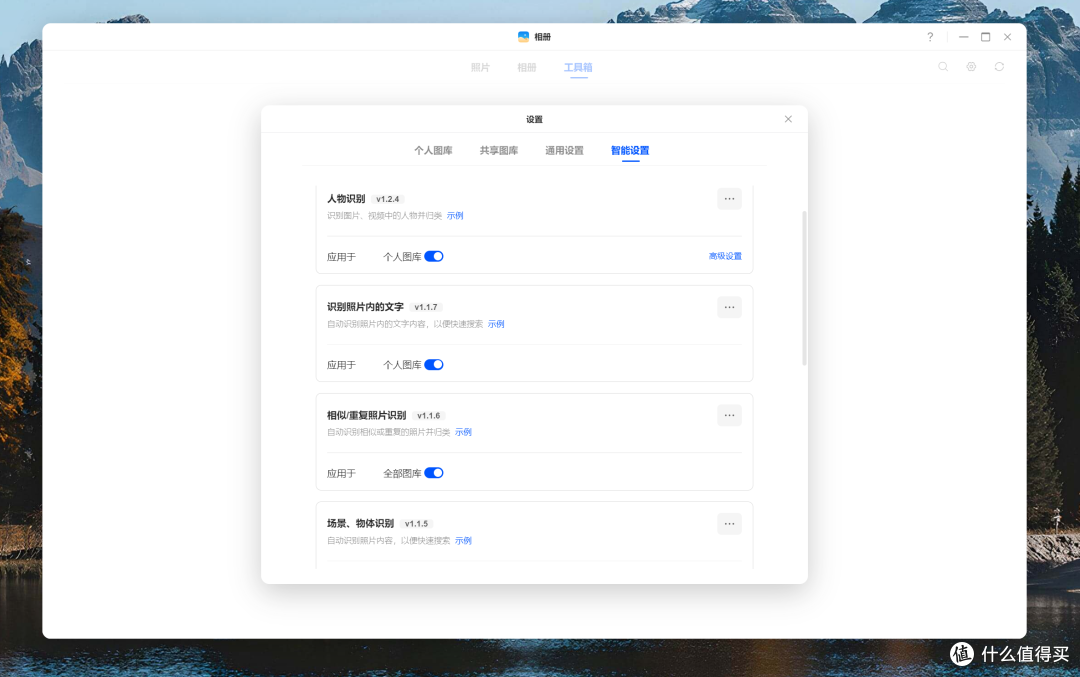View the 示例 link for 场景、物体识别

[x=464, y=541]
